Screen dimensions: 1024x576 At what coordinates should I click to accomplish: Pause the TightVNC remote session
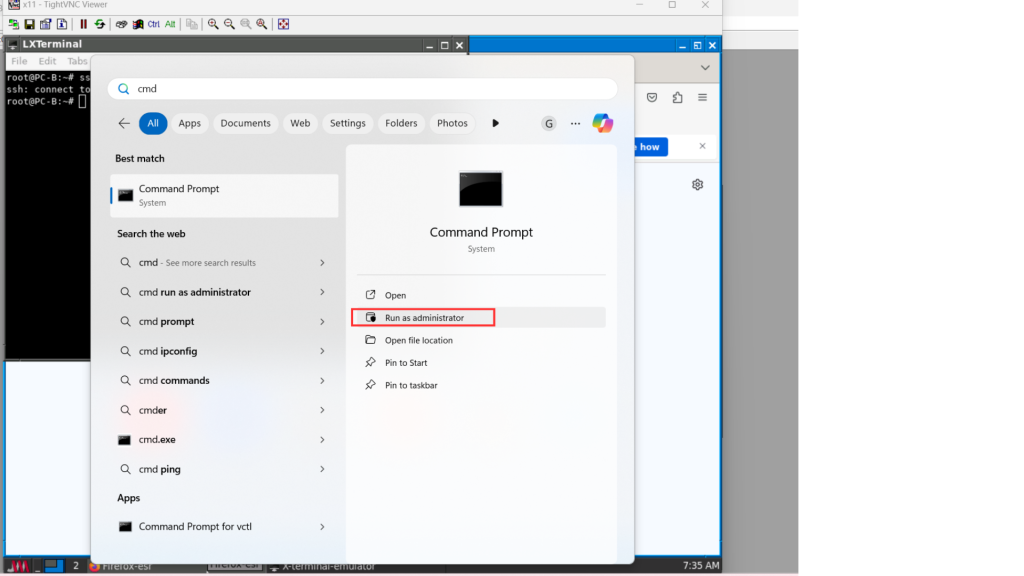coord(83,24)
